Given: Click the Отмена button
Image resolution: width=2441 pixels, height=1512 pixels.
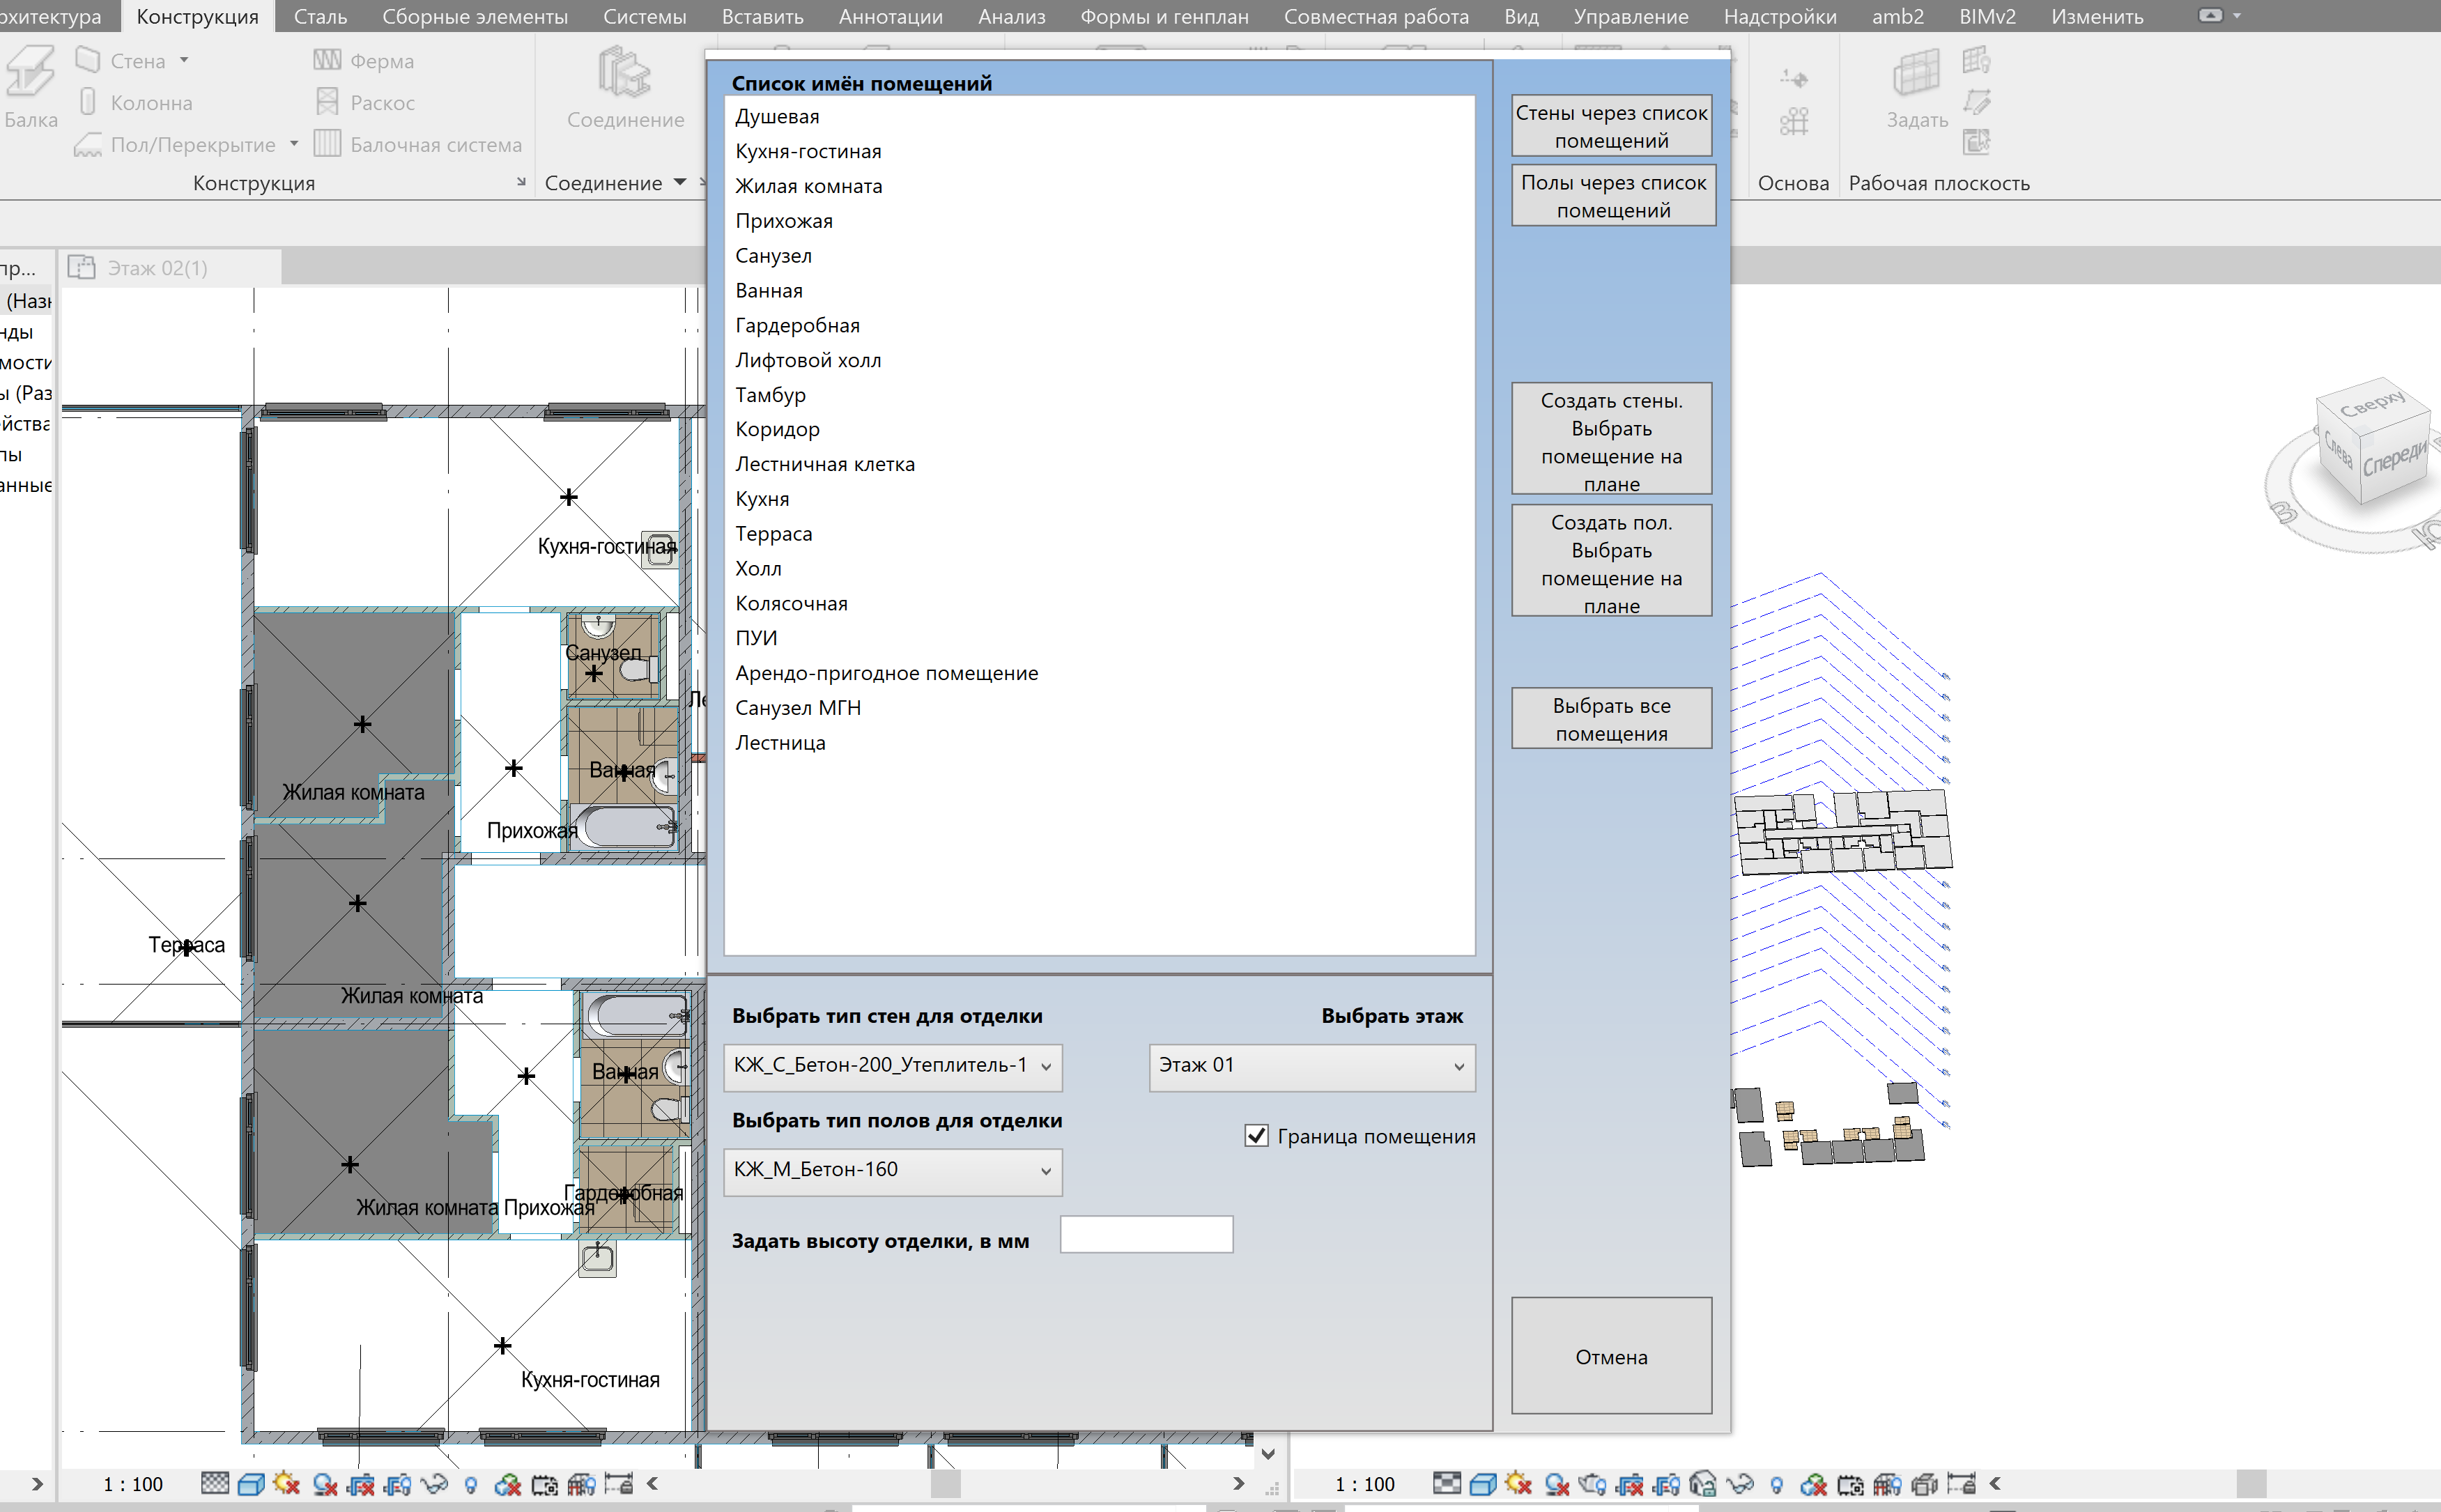Looking at the screenshot, I should point(1611,1356).
